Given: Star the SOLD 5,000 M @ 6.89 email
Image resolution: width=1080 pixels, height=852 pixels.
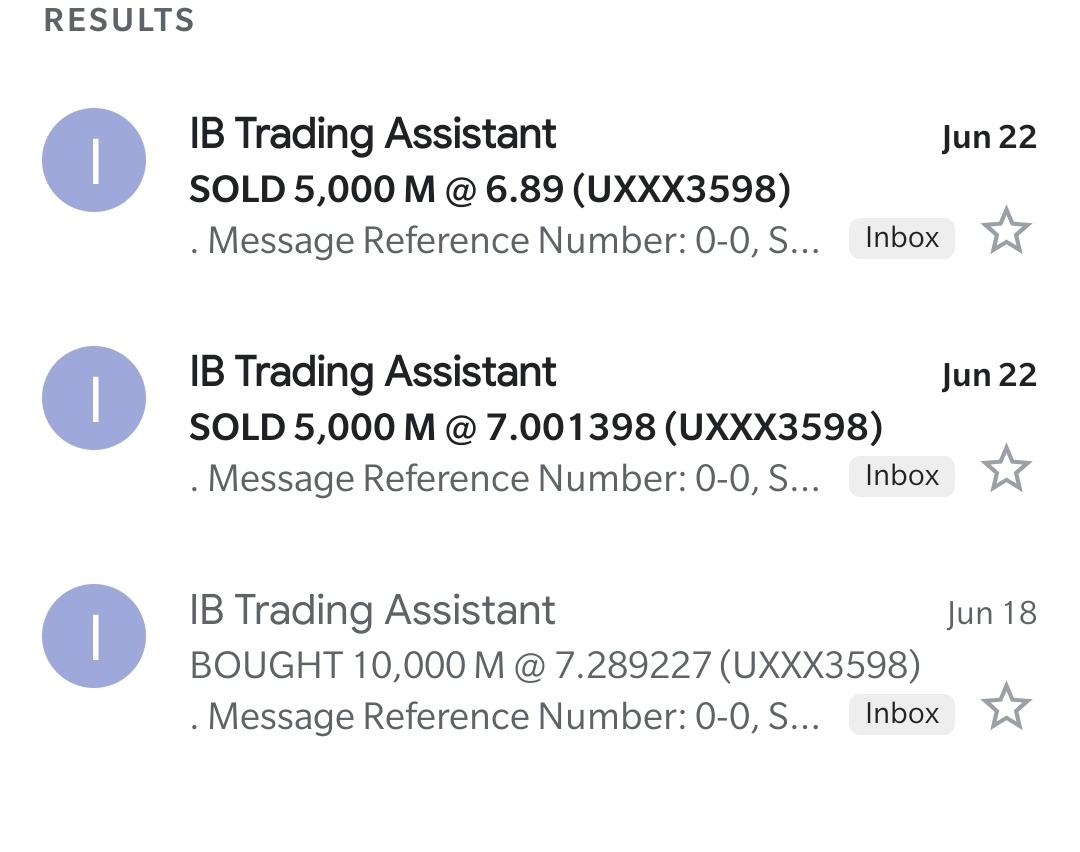Looking at the screenshot, I should click(x=1006, y=231).
